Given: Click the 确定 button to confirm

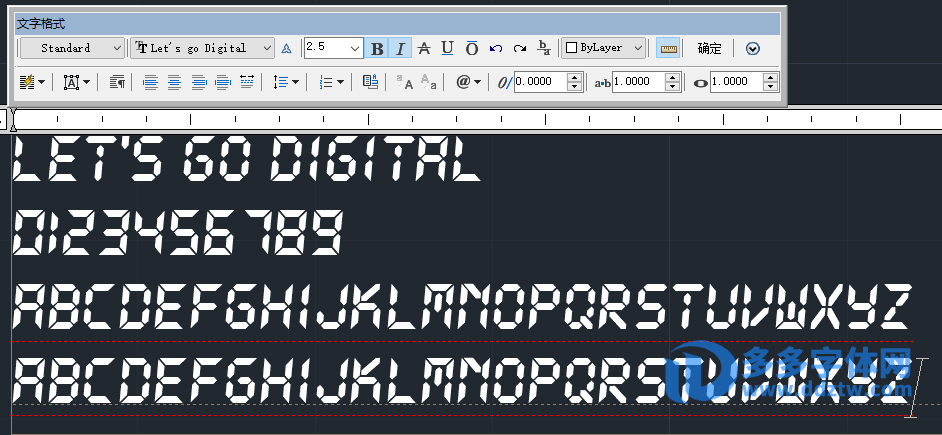Looking at the screenshot, I should [x=709, y=48].
